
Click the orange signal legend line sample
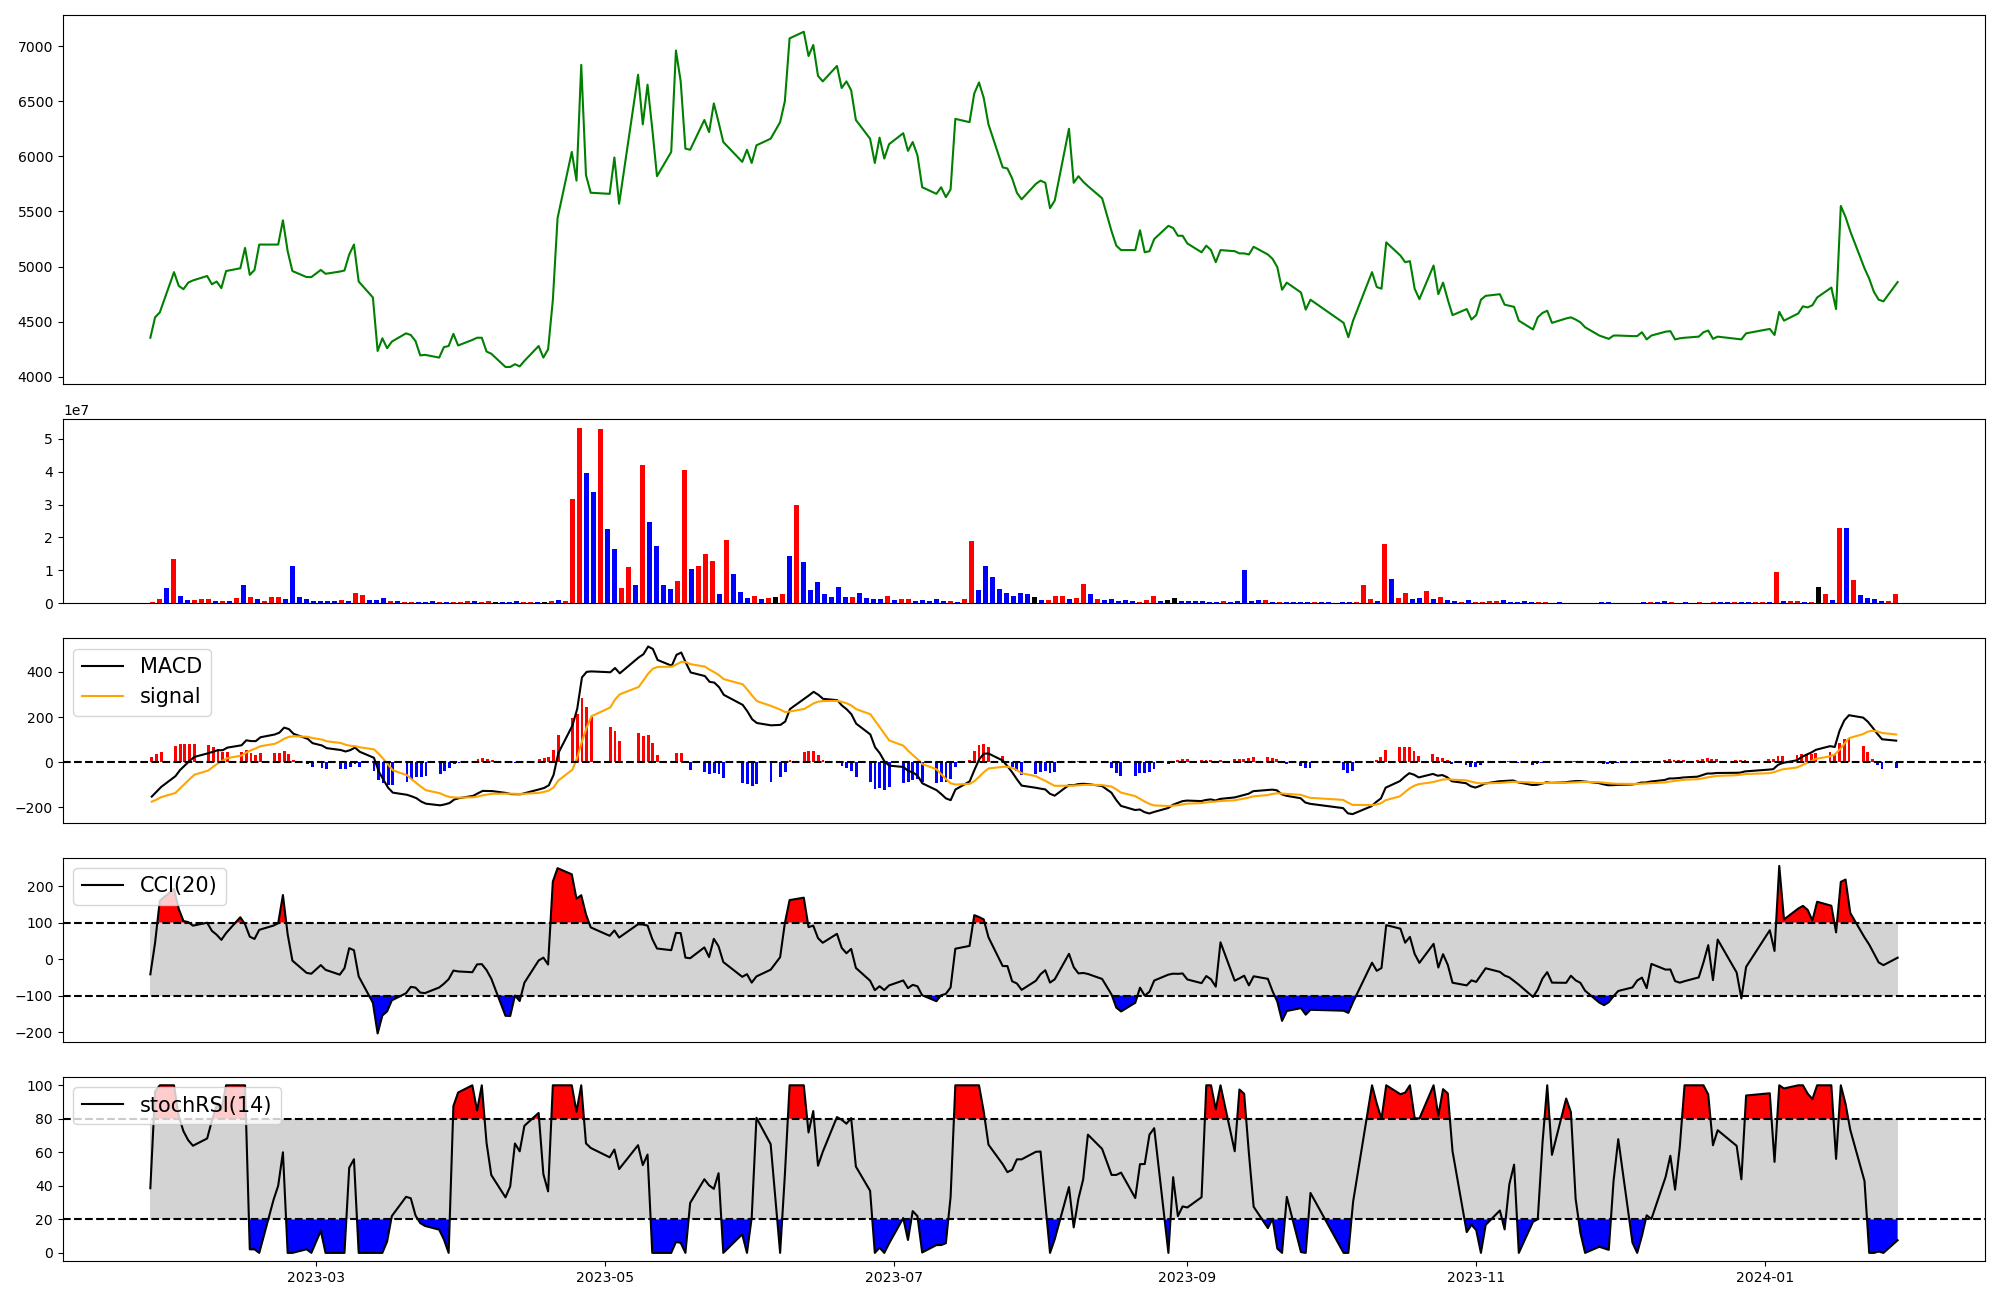102,696
